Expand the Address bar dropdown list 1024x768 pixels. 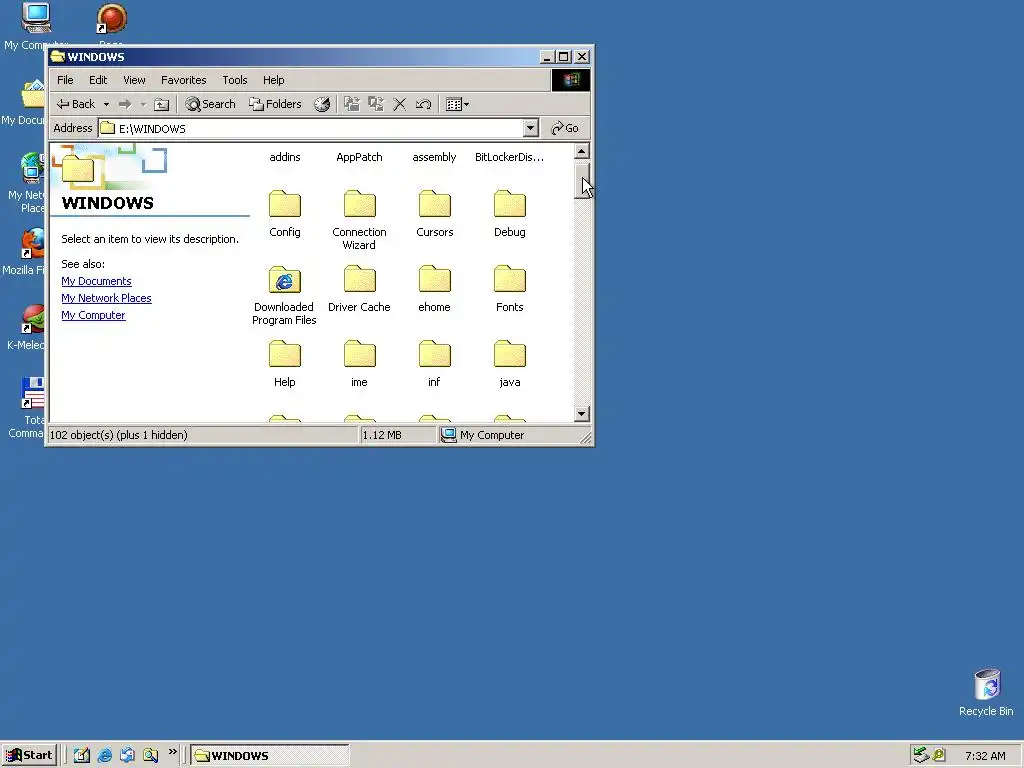[531, 128]
